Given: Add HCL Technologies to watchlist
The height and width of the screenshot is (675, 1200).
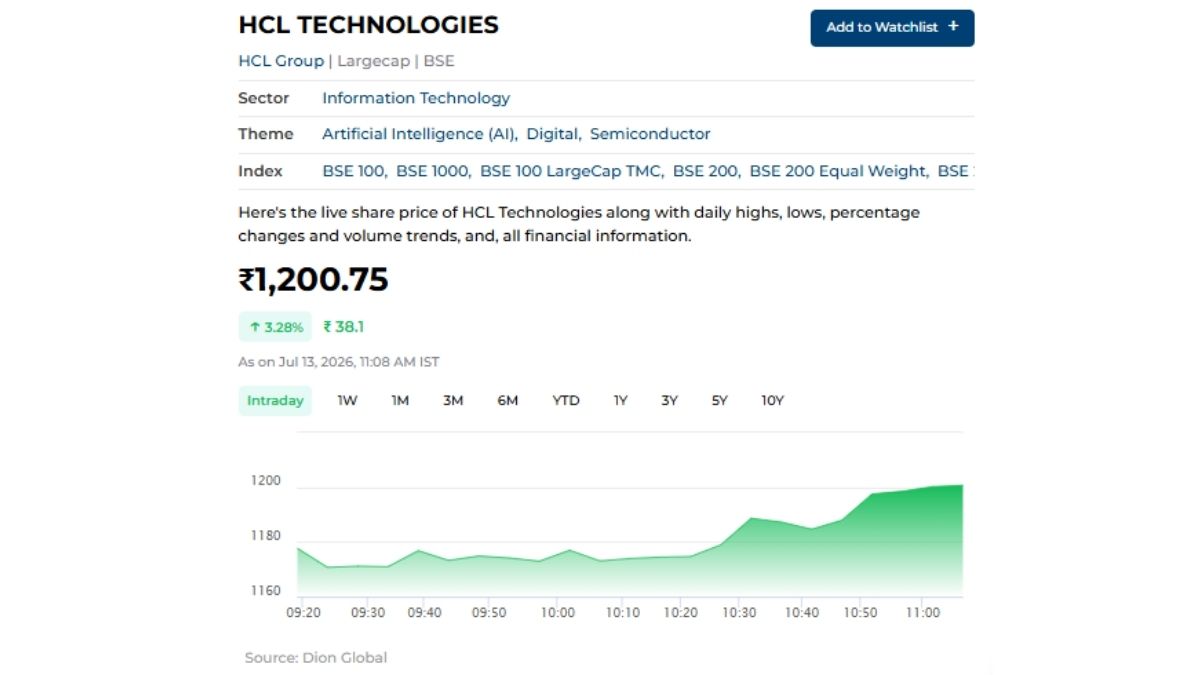Looking at the screenshot, I should (892, 28).
